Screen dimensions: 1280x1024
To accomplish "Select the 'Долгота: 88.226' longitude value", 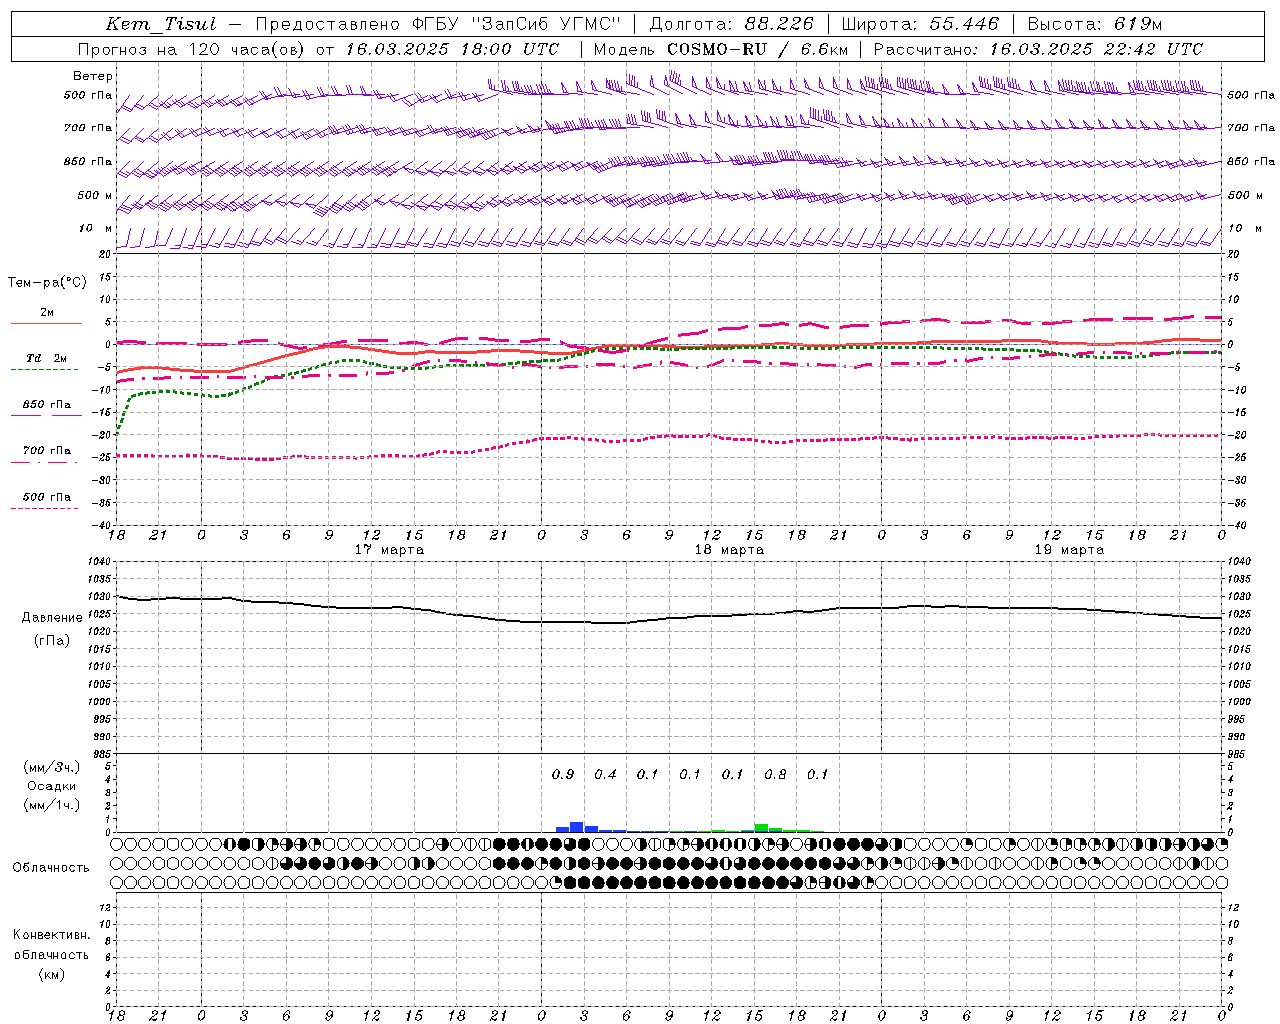I will [731, 24].
